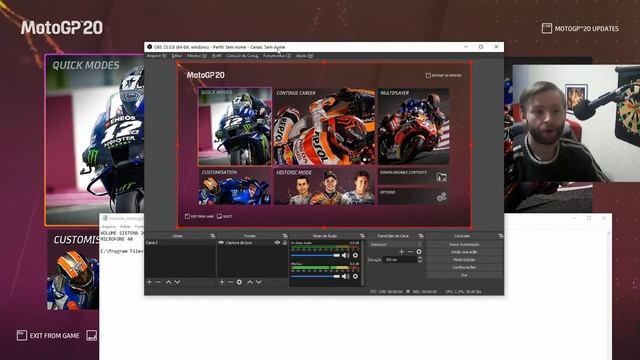Open the Visualizar menu in OBS
The height and width of the screenshot is (360, 640).
197,56
